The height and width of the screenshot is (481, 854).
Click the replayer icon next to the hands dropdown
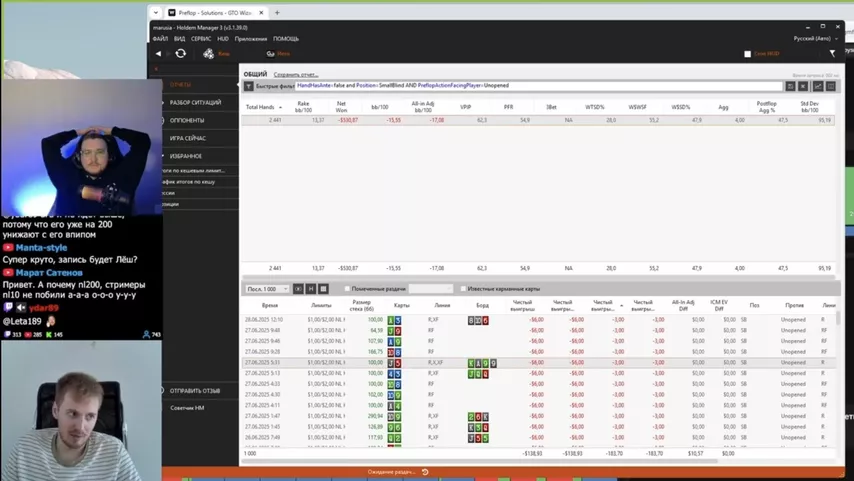298,289
